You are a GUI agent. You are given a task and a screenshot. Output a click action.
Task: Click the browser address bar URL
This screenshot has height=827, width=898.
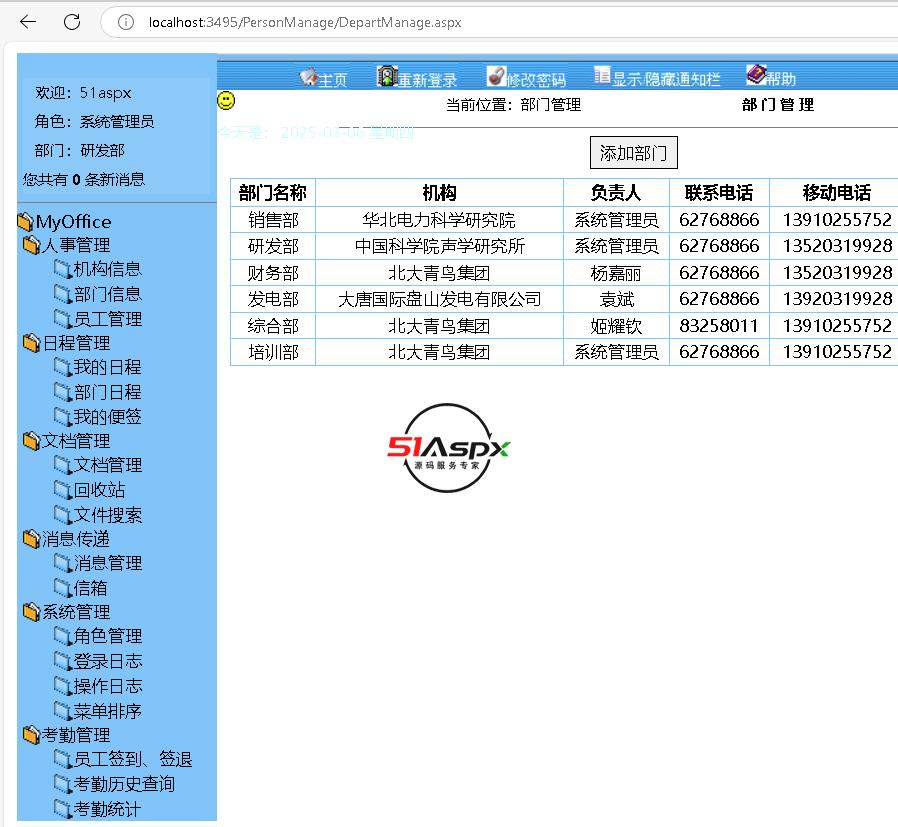pos(305,22)
